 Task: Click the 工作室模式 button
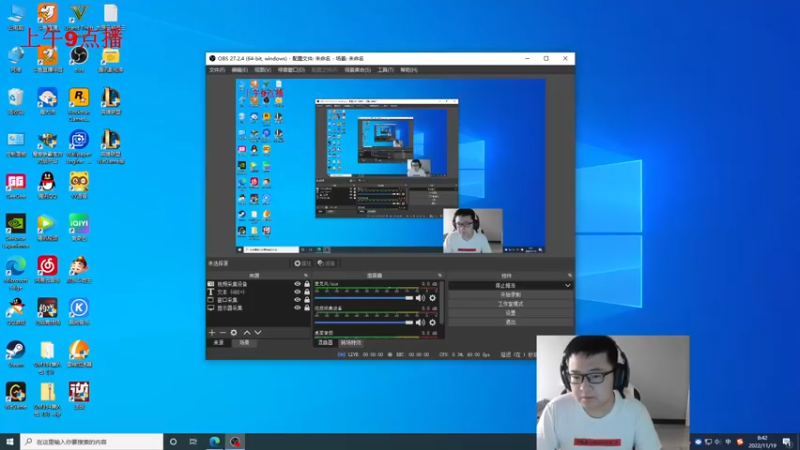510,304
